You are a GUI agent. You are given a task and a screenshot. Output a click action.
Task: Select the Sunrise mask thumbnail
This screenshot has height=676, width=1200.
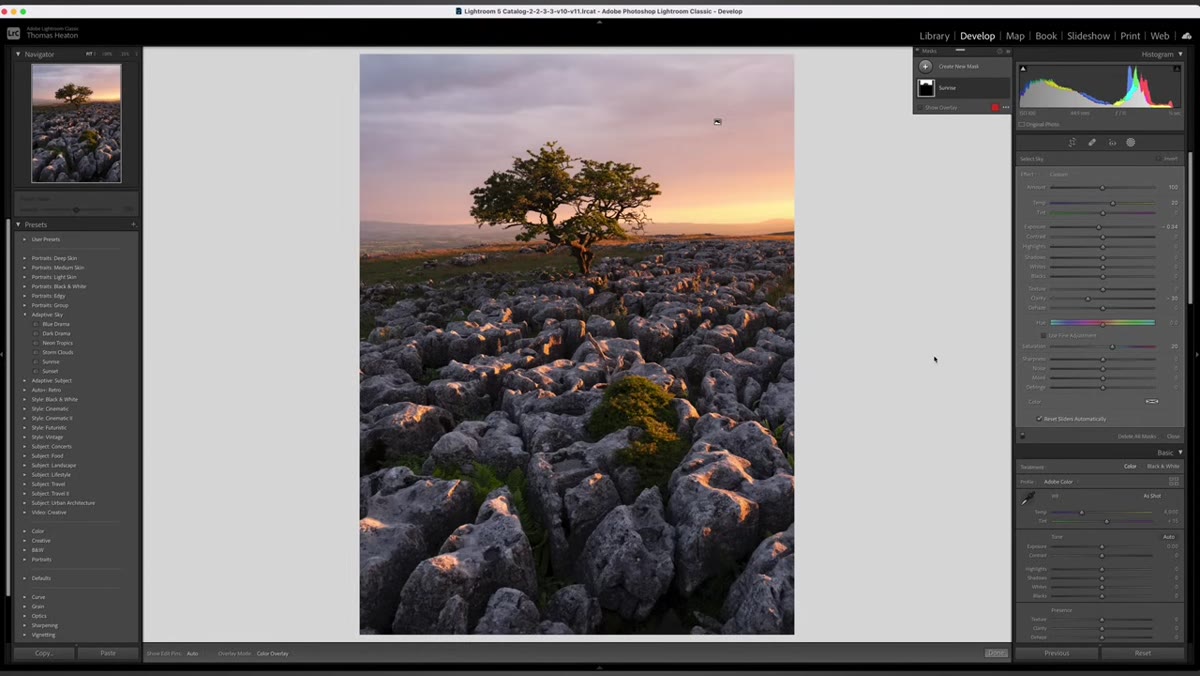(926, 88)
